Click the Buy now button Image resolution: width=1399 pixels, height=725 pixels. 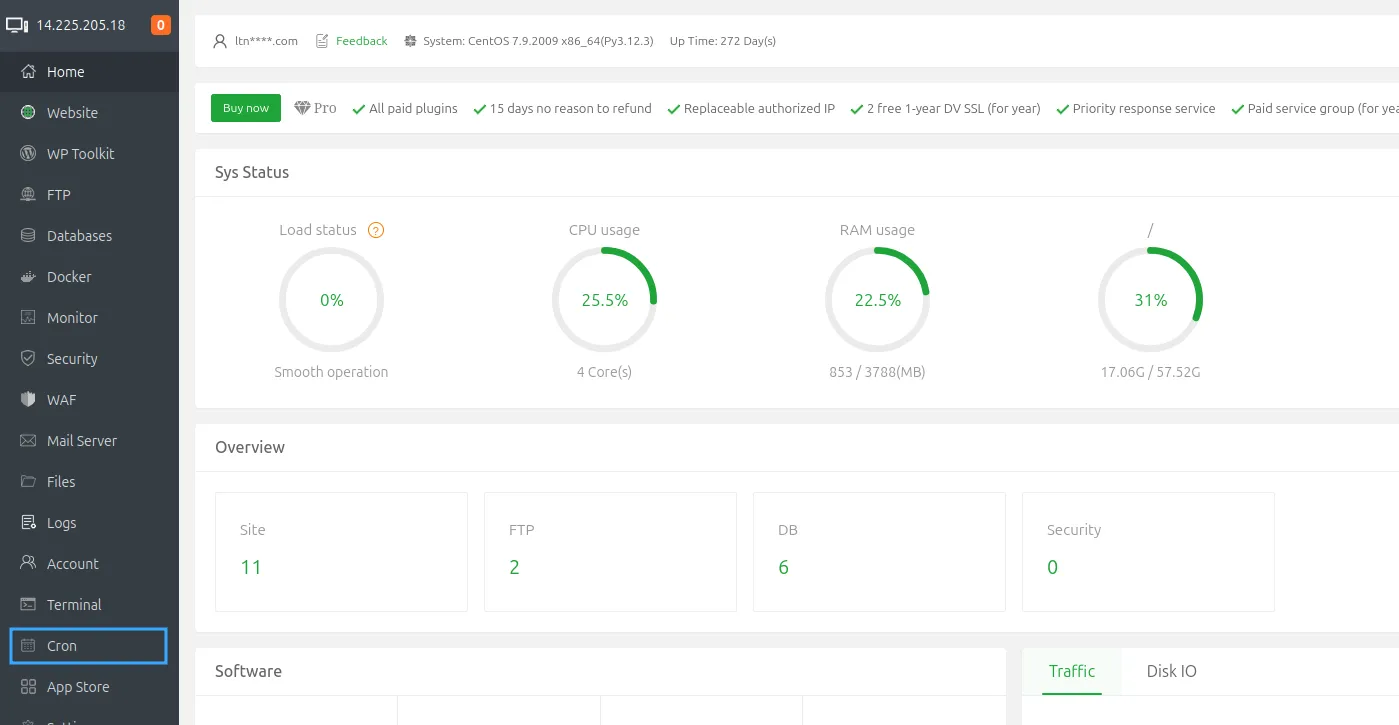point(245,107)
